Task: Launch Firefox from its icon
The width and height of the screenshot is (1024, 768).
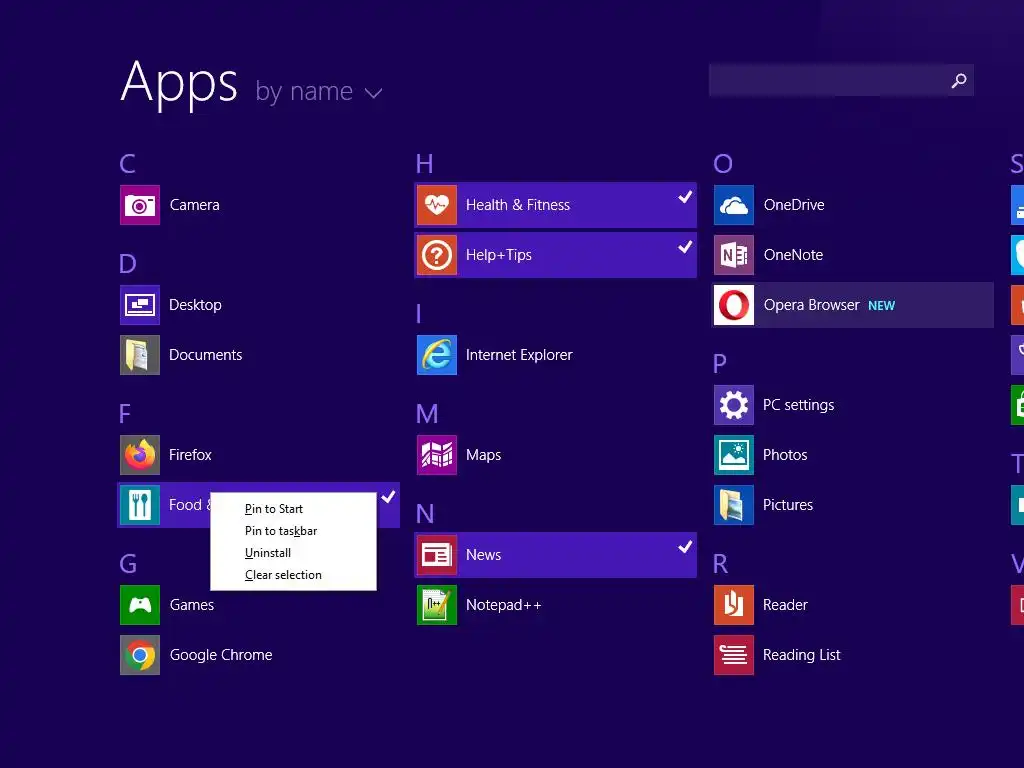Action: click(140, 455)
